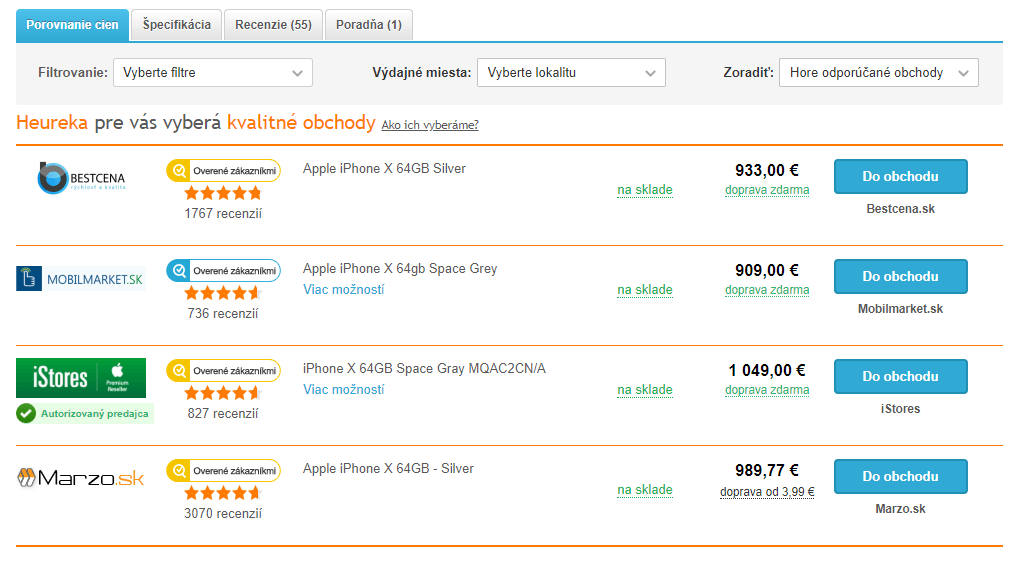Click Viac možností under Mobilmarket offer

(344, 289)
